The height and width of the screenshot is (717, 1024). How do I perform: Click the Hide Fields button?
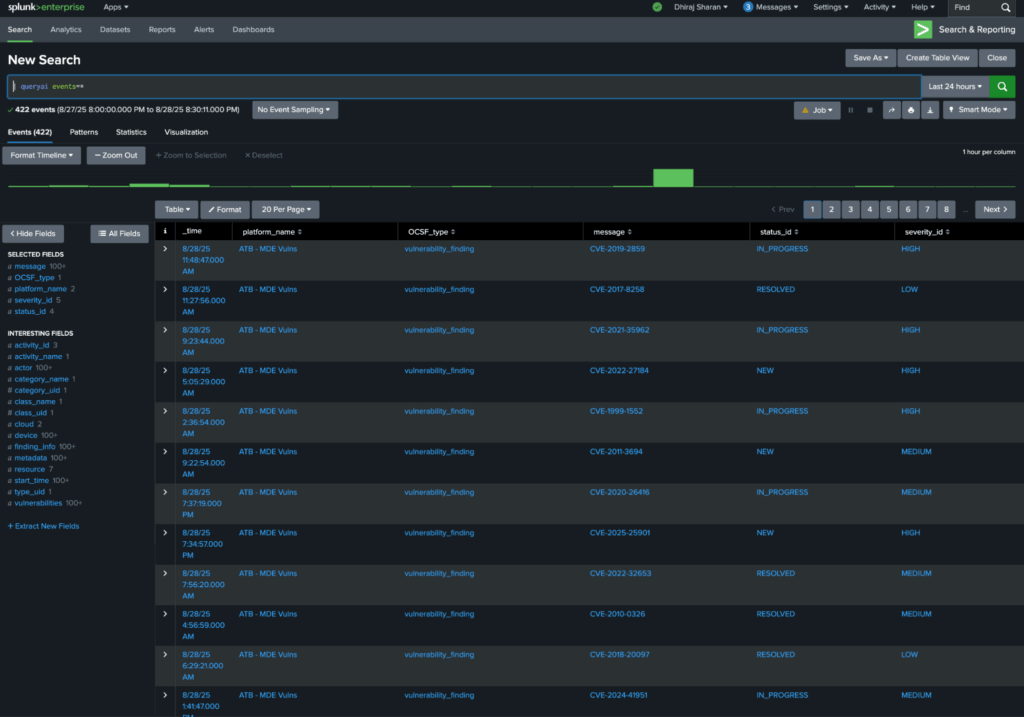coord(33,234)
